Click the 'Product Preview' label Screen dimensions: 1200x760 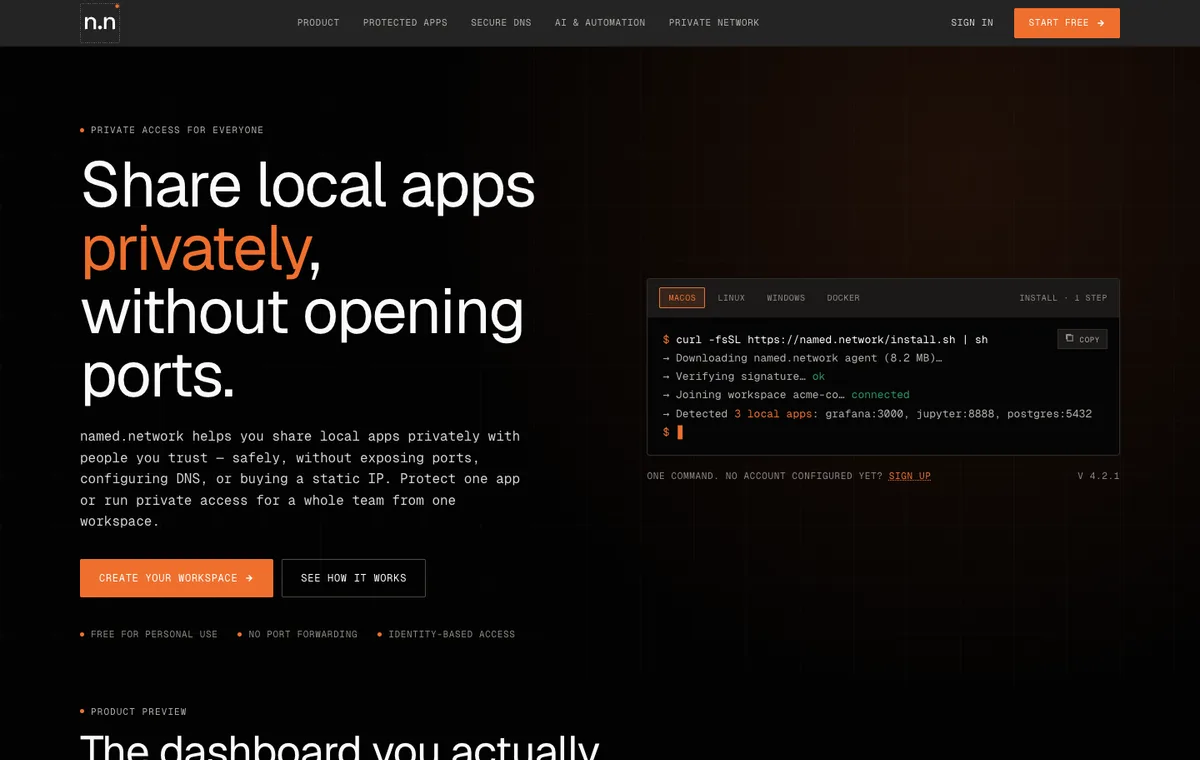tap(139, 712)
